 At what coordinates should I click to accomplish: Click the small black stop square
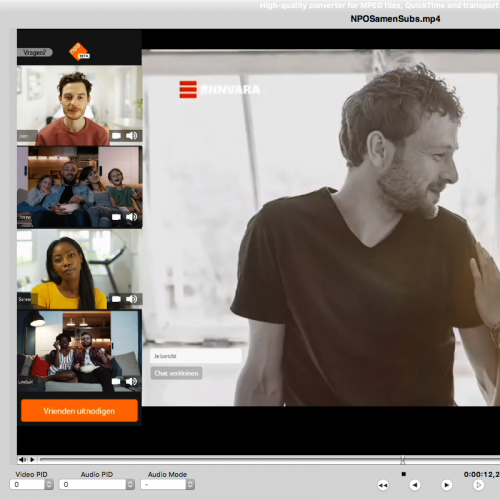[x=404, y=474]
